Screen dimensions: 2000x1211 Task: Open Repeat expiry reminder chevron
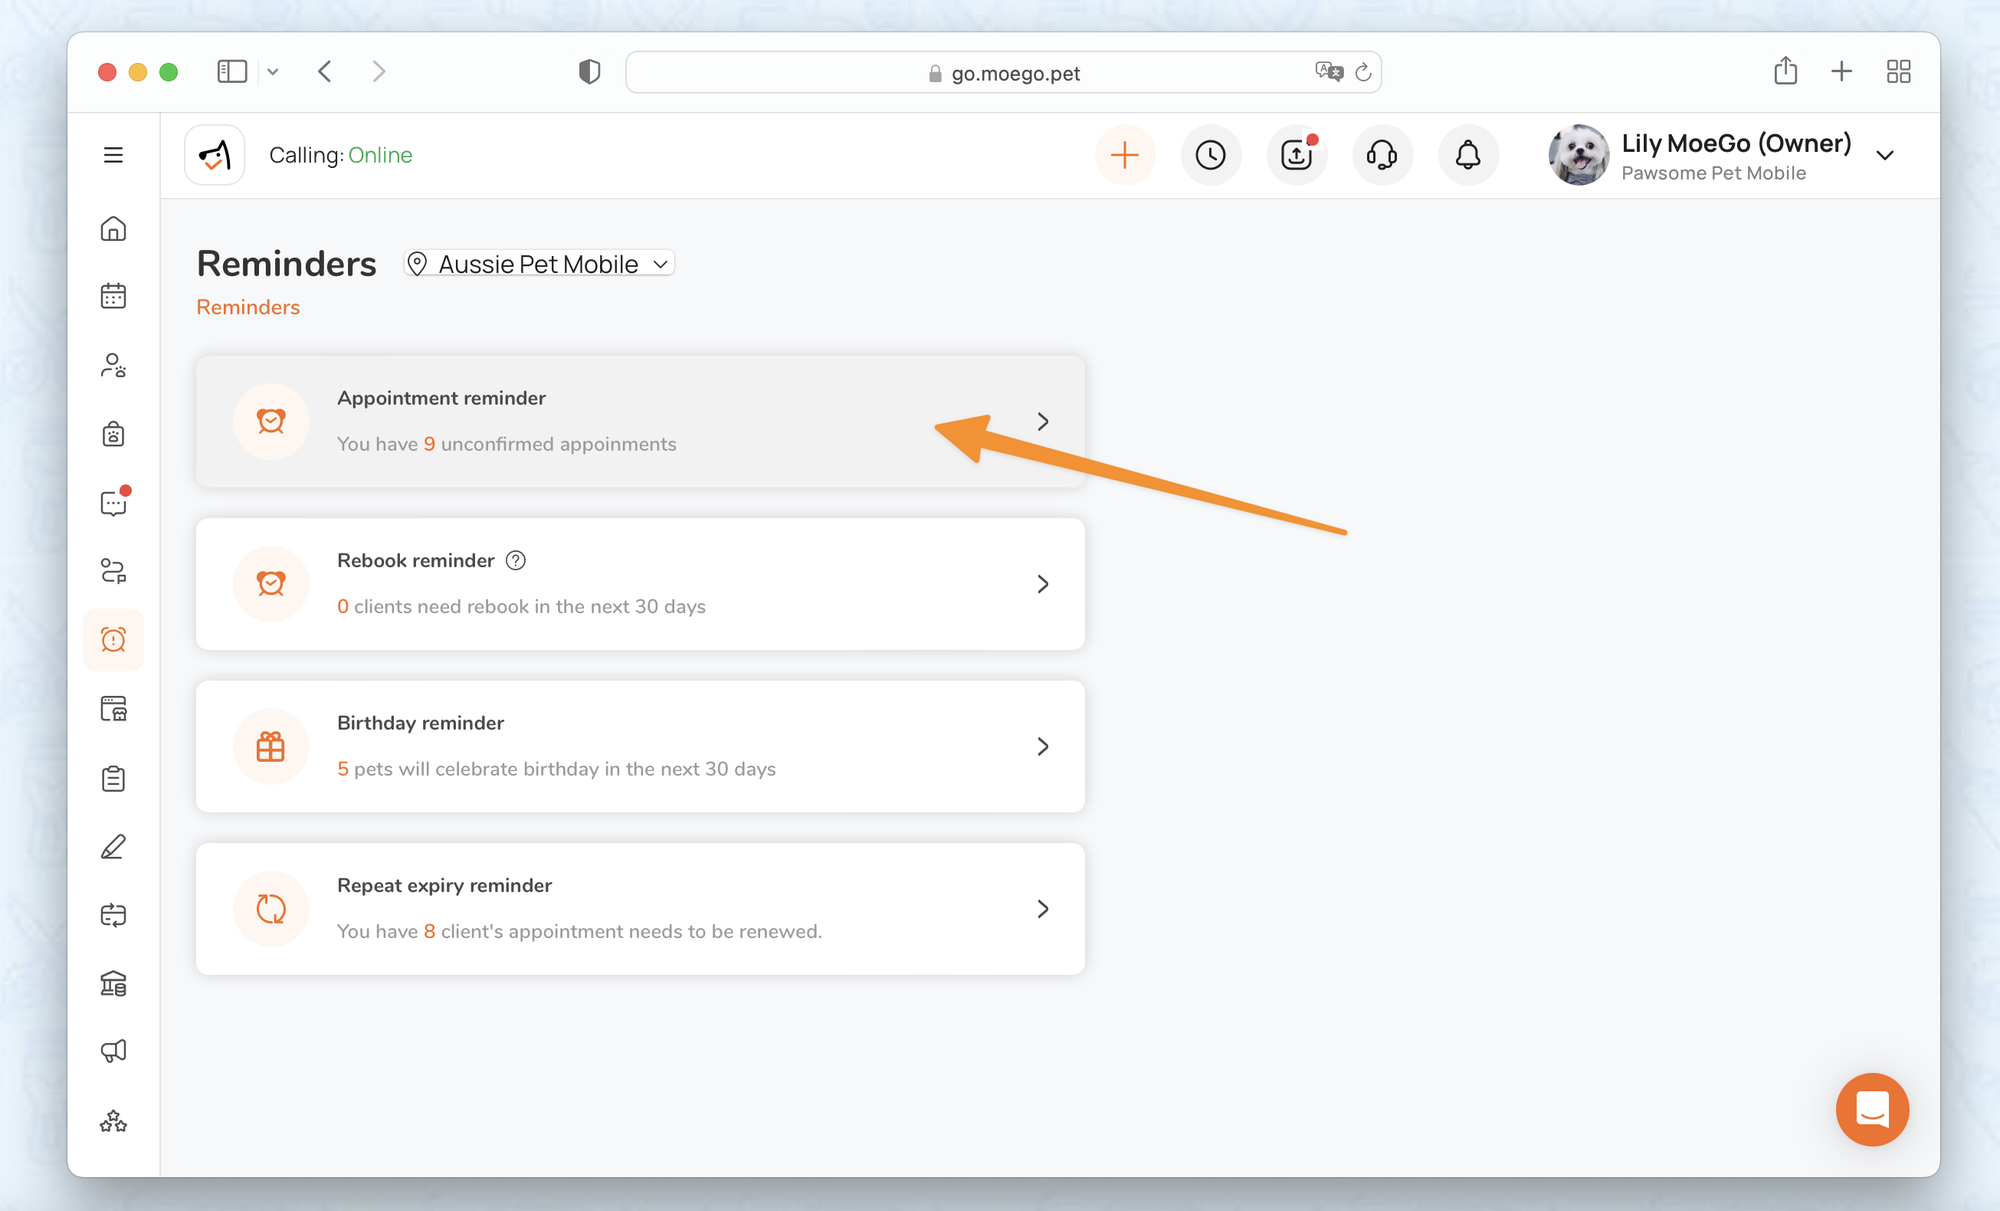pyautogui.click(x=1043, y=909)
